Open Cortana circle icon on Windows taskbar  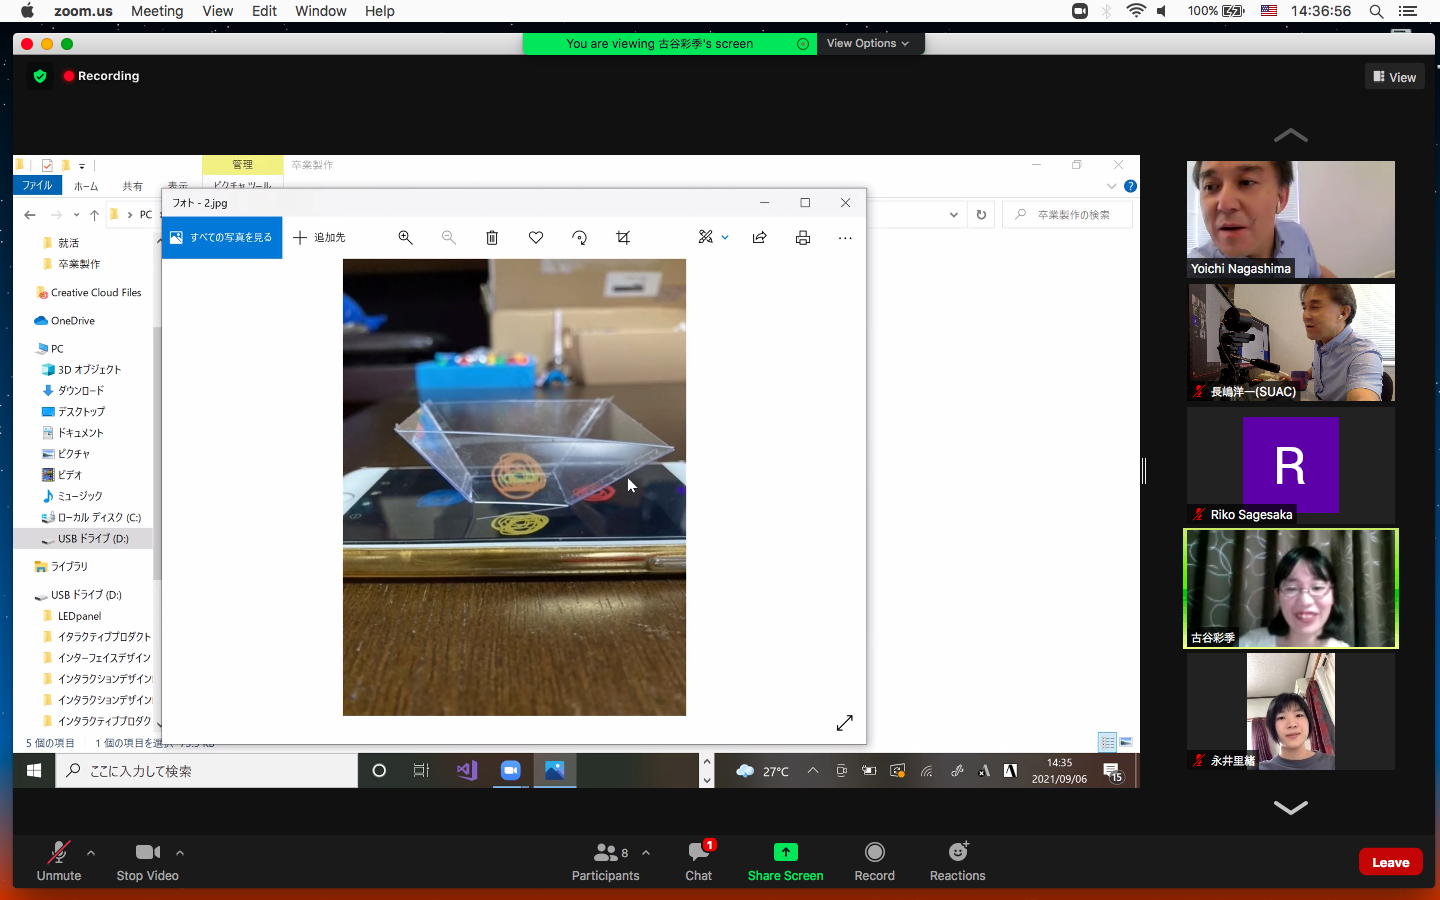click(379, 771)
